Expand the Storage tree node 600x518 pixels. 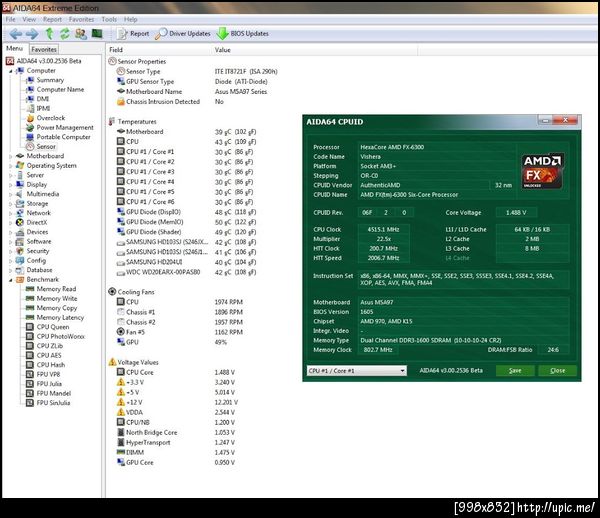click(11, 204)
